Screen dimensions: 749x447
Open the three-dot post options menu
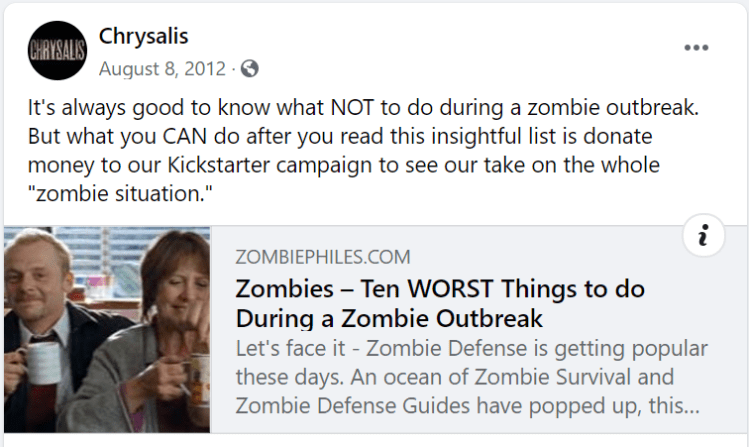click(x=696, y=48)
